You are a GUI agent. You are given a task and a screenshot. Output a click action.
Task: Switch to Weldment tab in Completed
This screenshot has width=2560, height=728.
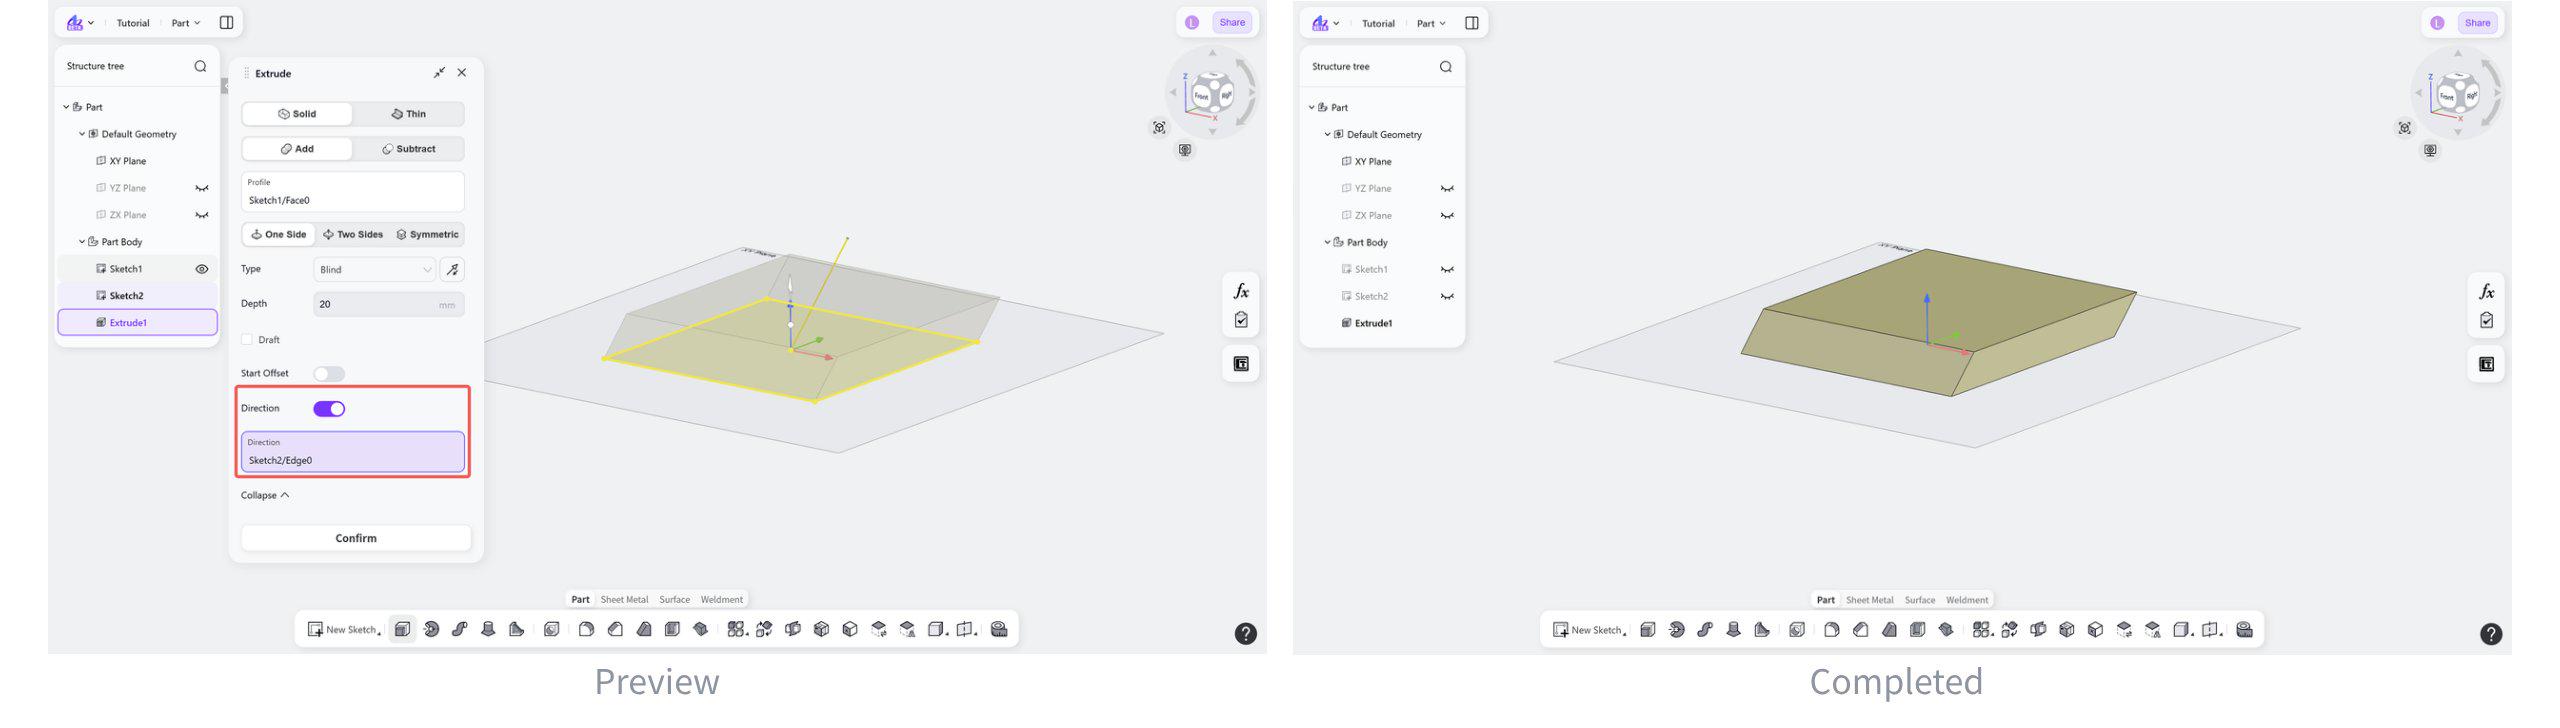tap(1966, 600)
